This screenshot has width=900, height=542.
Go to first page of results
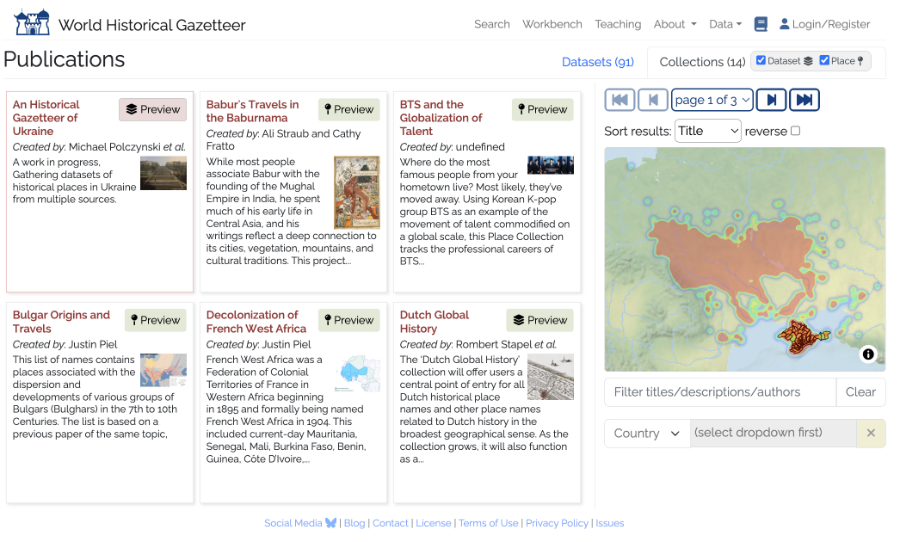(620, 100)
